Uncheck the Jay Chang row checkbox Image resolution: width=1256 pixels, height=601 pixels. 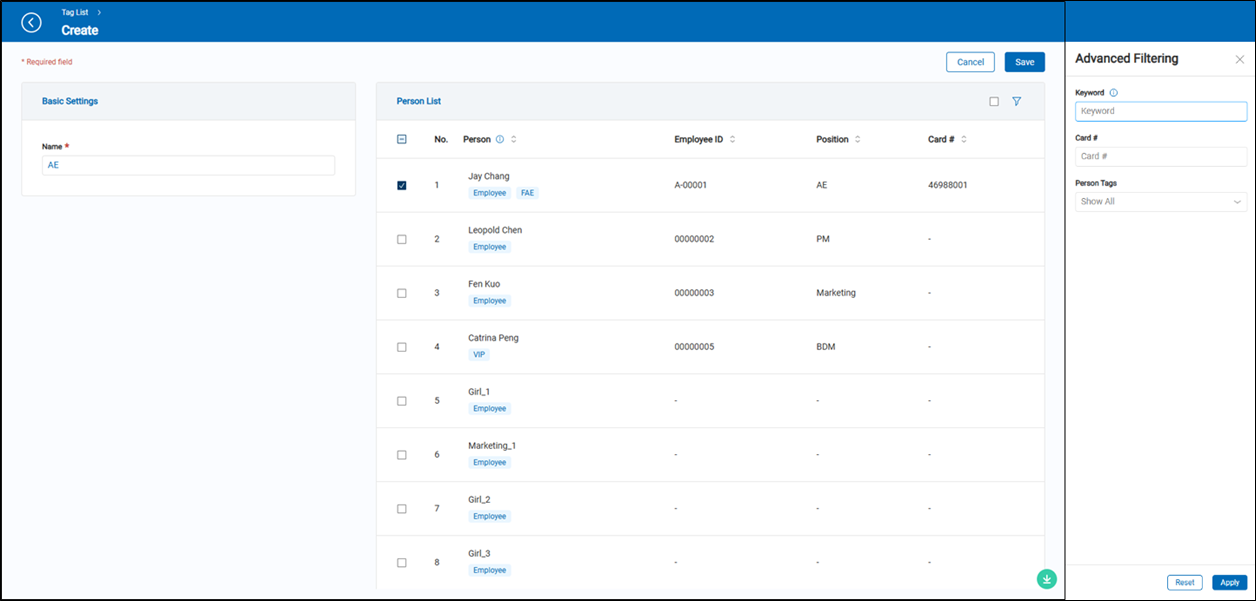pos(402,185)
